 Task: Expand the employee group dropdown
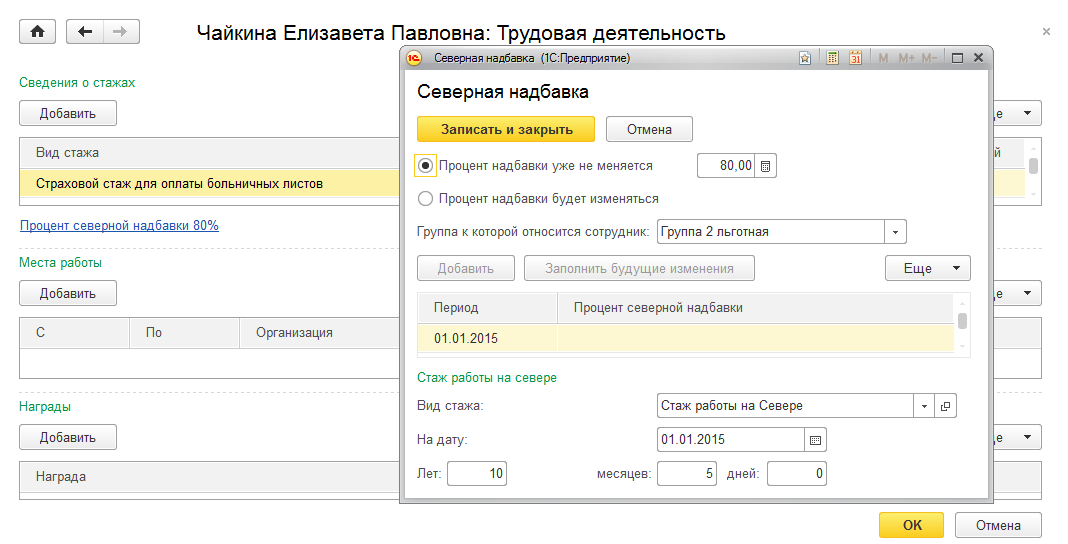pyautogui.click(x=895, y=232)
